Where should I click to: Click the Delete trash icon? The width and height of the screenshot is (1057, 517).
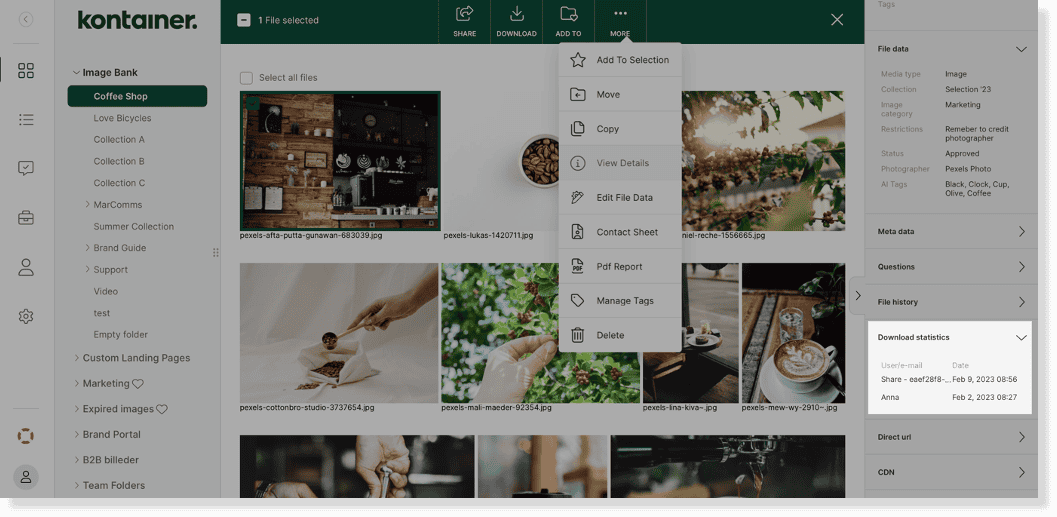(x=578, y=335)
